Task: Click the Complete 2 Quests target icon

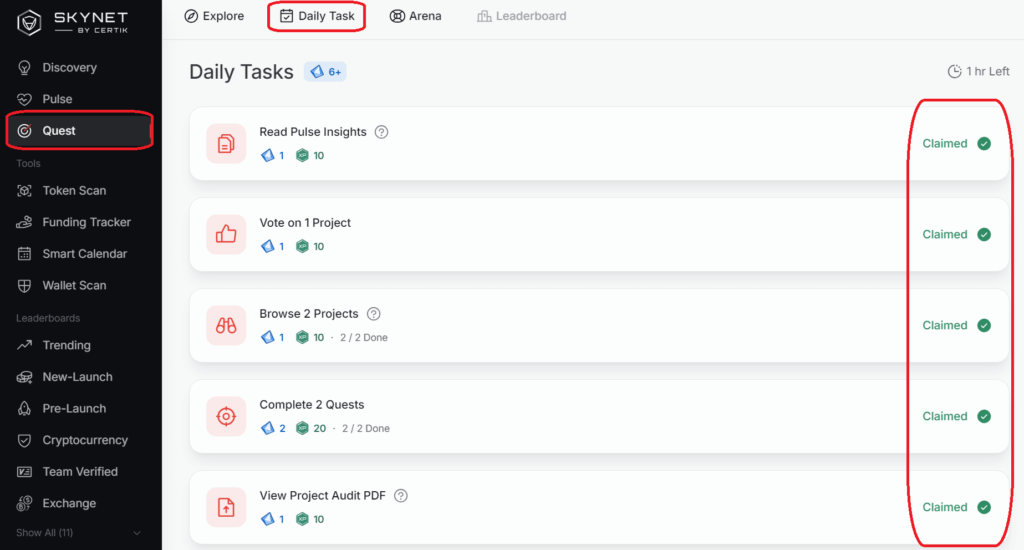Action: [226, 416]
